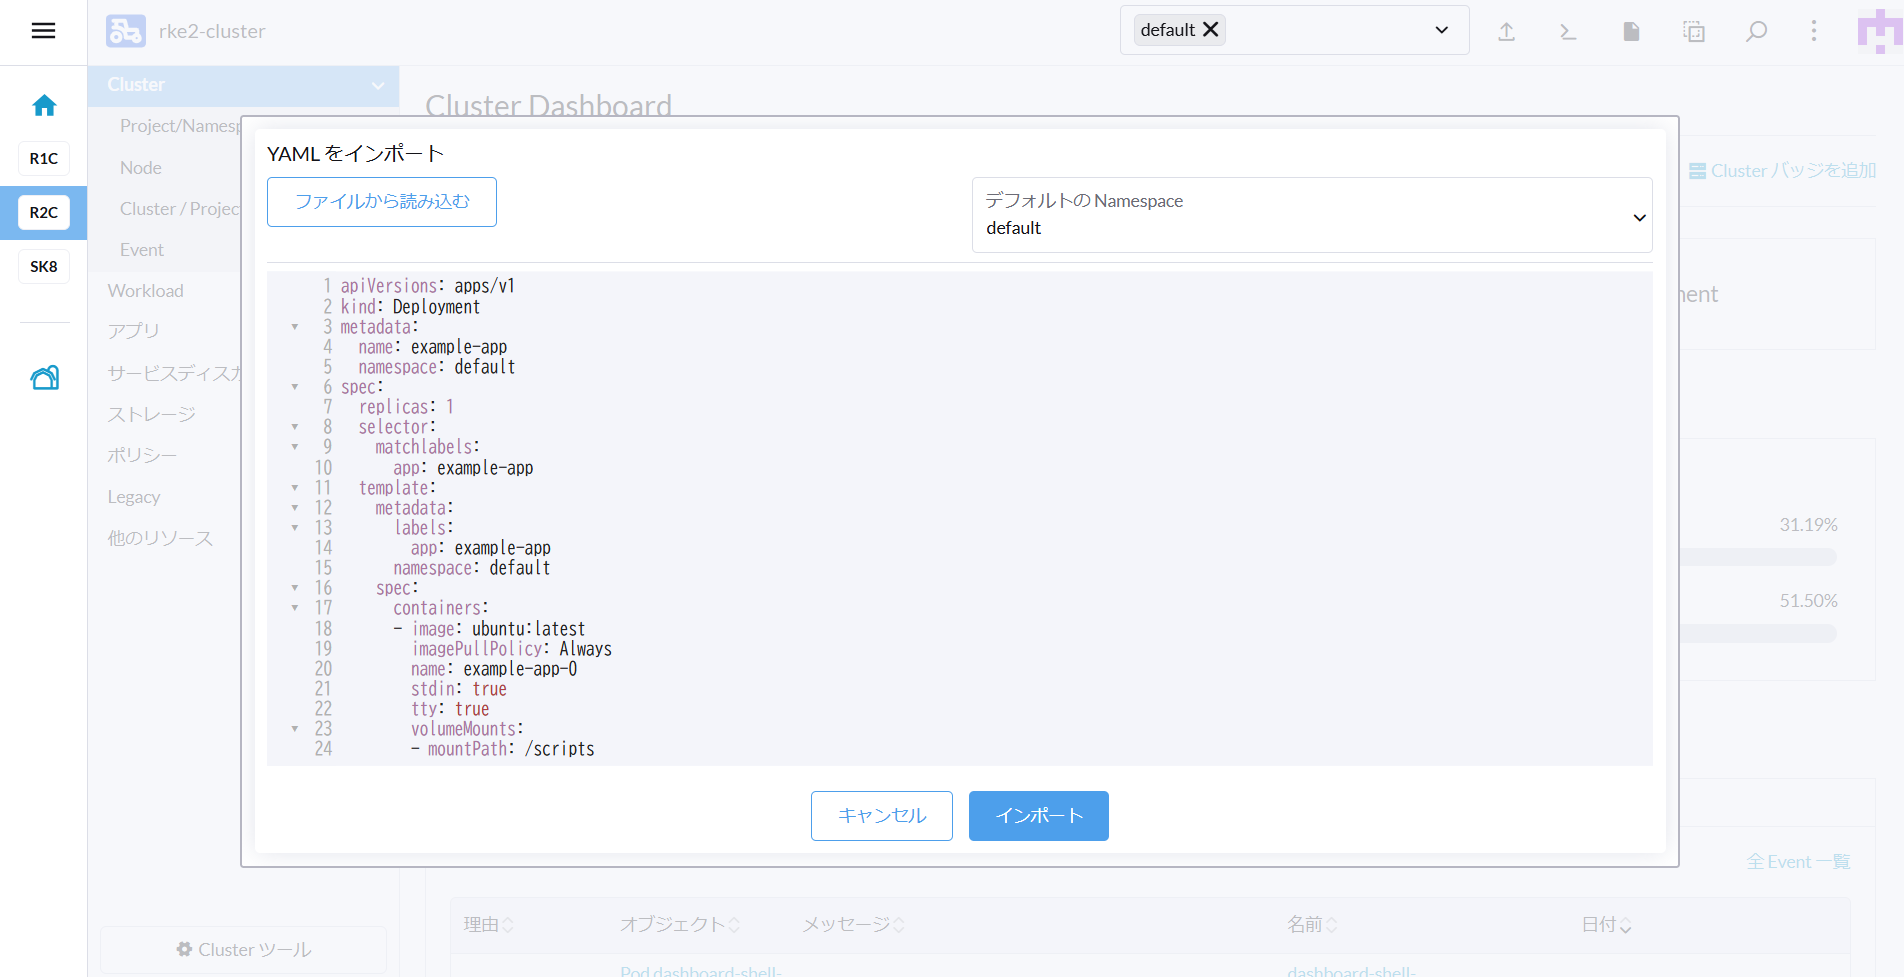Open the アプリ menu section
Viewport: 1904px width, 977px height.
tap(134, 331)
